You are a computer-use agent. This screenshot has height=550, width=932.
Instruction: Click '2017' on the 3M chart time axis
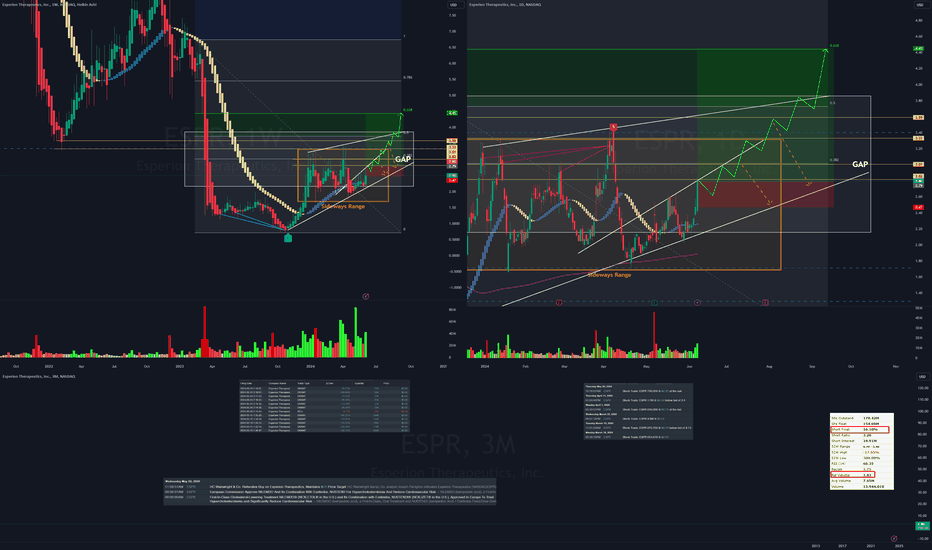[x=842, y=545]
